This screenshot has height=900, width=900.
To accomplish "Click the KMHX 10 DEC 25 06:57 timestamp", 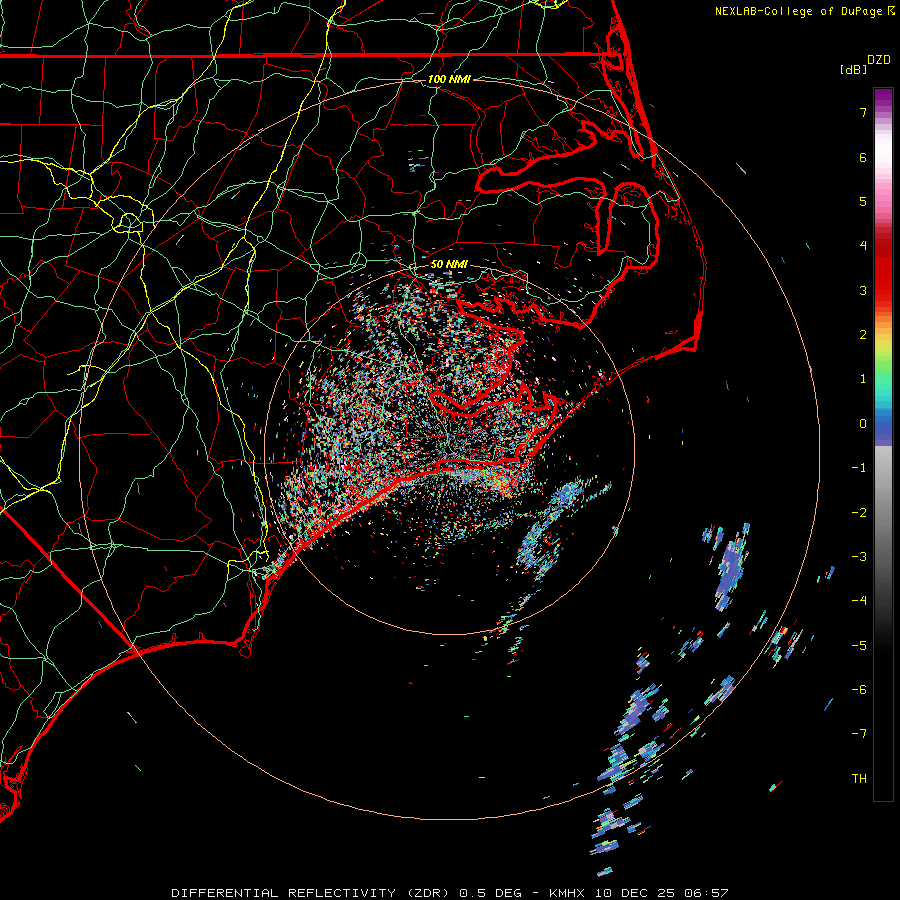I will pyautogui.click(x=639, y=893).
